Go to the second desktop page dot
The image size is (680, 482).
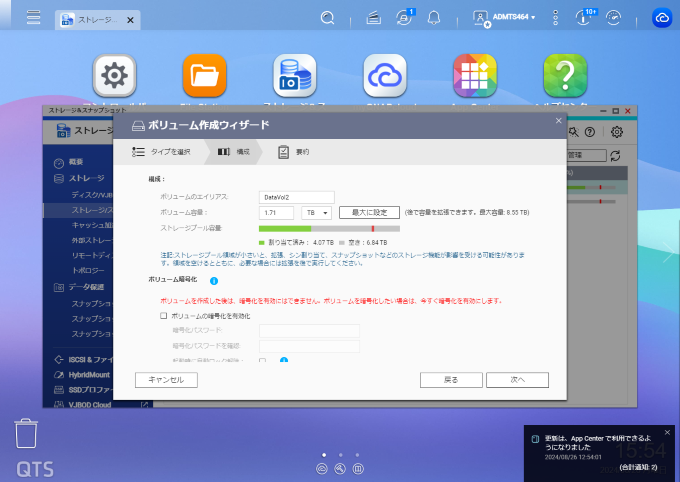pyautogui.click(x=340, y=455)
